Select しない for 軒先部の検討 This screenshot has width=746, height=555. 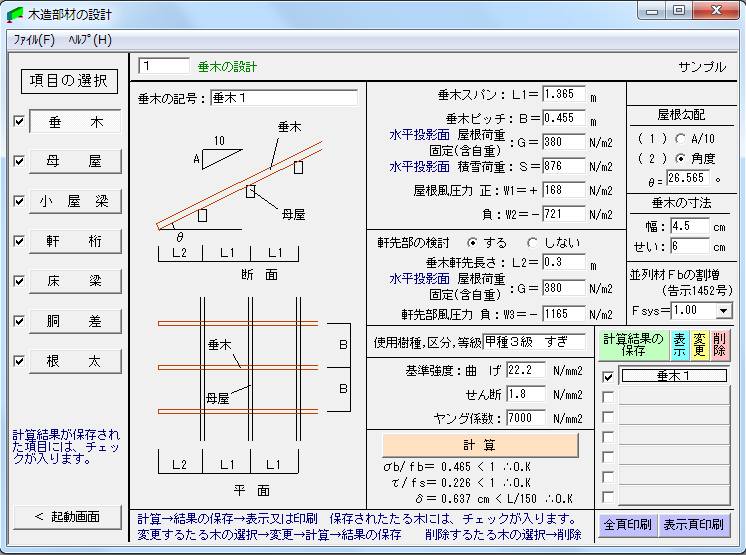(x=534, y=242)
